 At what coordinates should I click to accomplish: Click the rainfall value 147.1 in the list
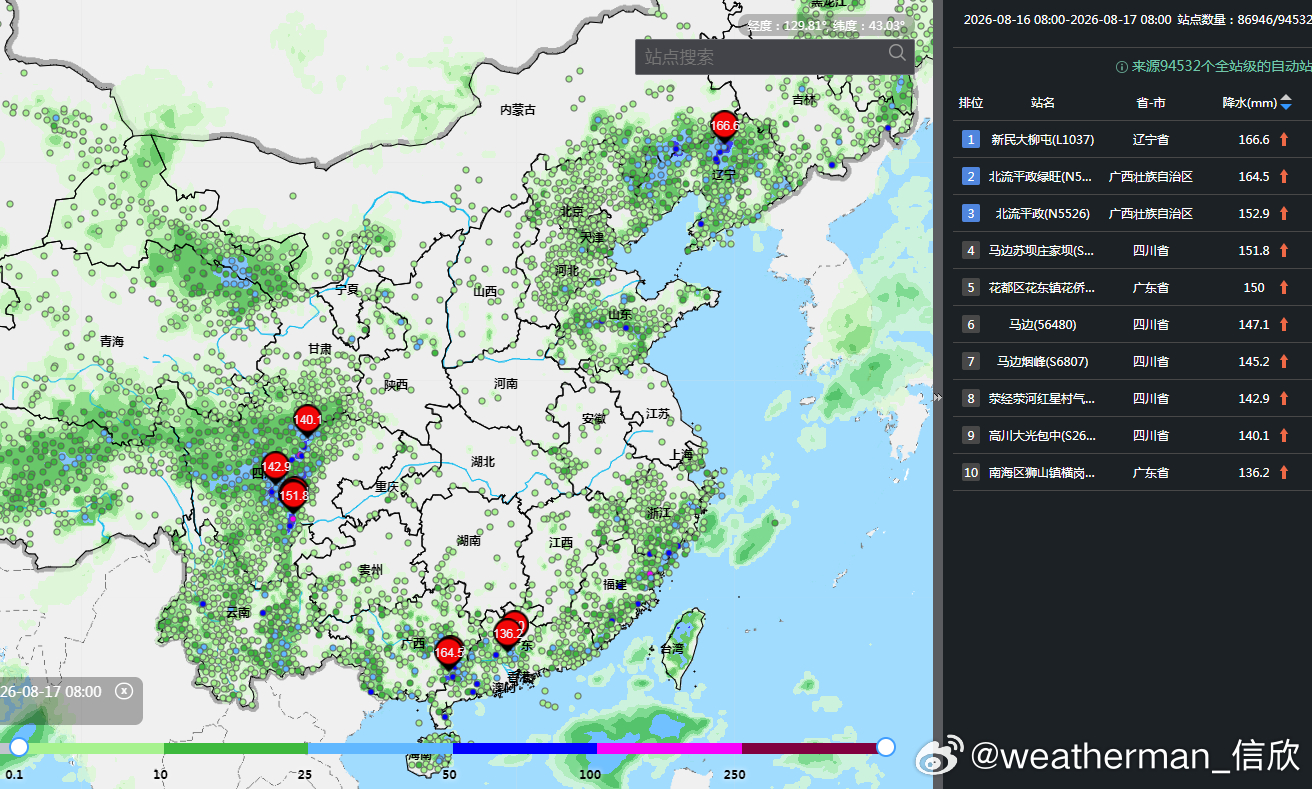[1254, 325]
